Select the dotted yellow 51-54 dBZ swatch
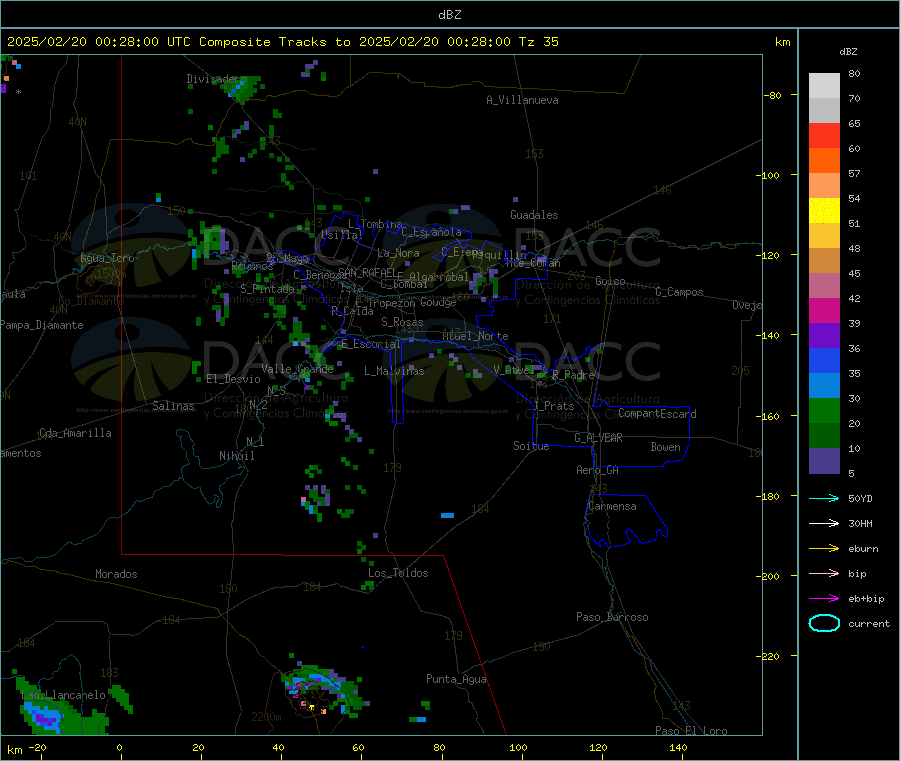This screenshot has height=761, width=900. point(824,211)
